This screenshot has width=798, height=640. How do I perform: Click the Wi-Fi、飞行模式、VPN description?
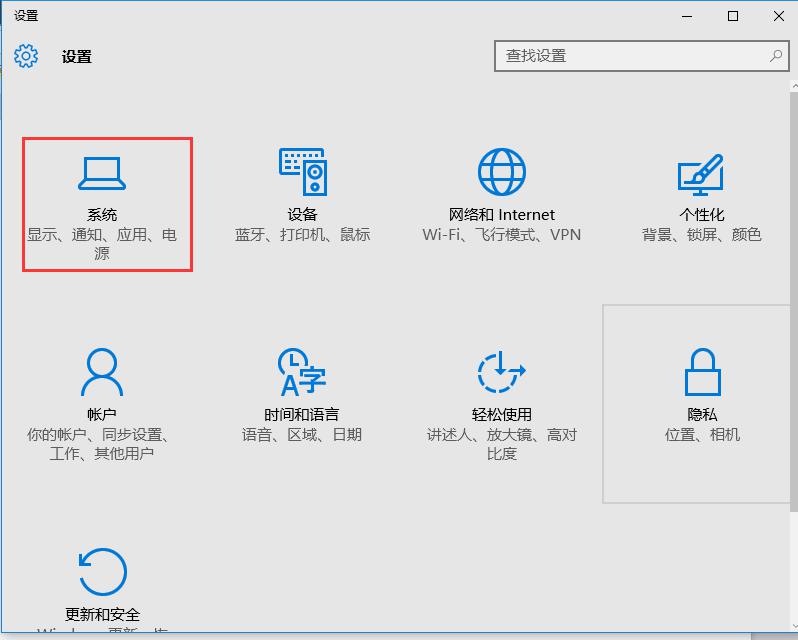[502, 235]
